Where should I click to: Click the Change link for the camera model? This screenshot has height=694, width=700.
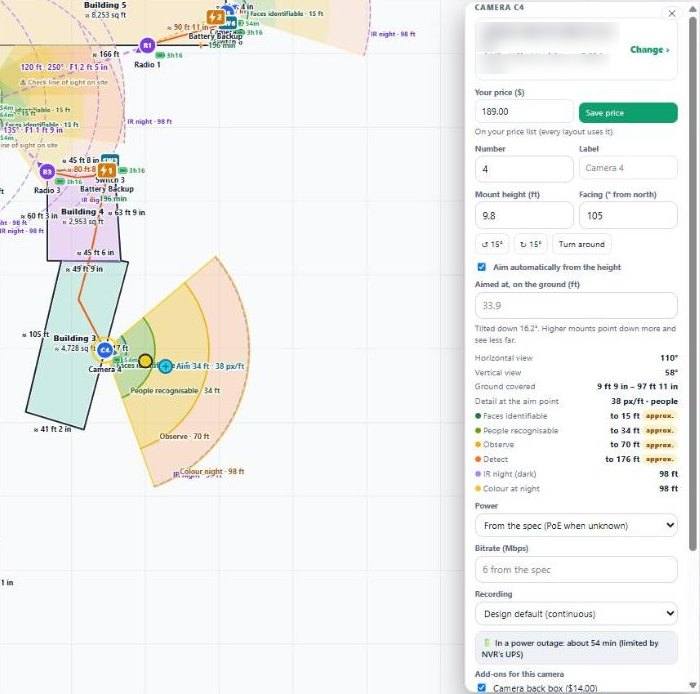tap(650, 50)
